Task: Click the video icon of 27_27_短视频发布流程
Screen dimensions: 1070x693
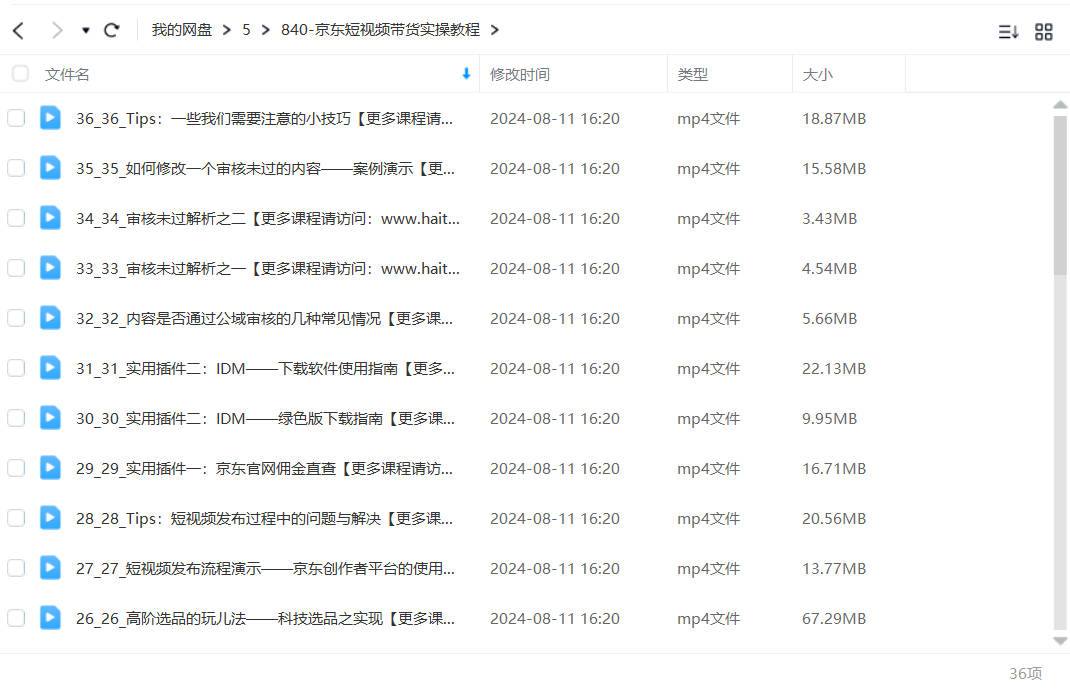Action: [x=50, y=567]
